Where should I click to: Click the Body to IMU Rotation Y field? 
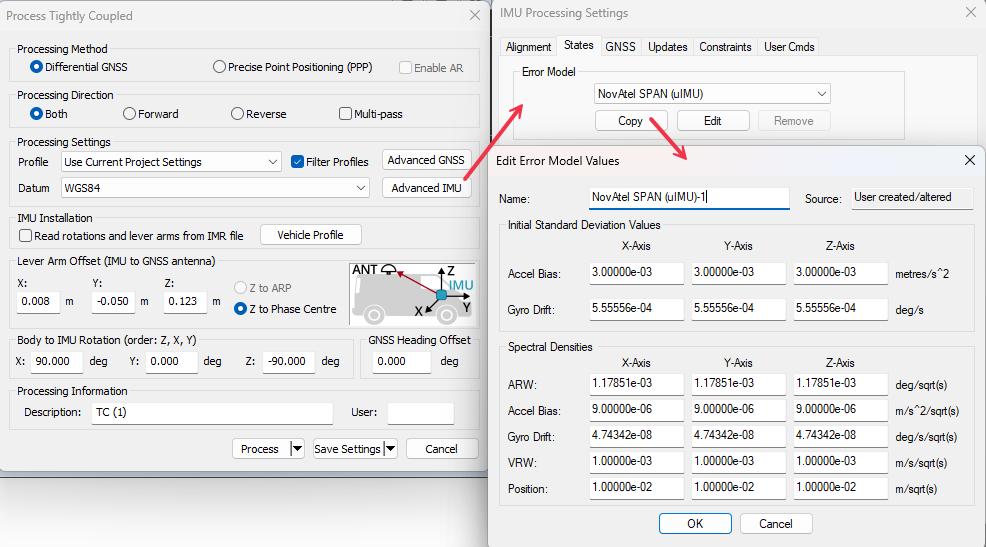[172, 362]
